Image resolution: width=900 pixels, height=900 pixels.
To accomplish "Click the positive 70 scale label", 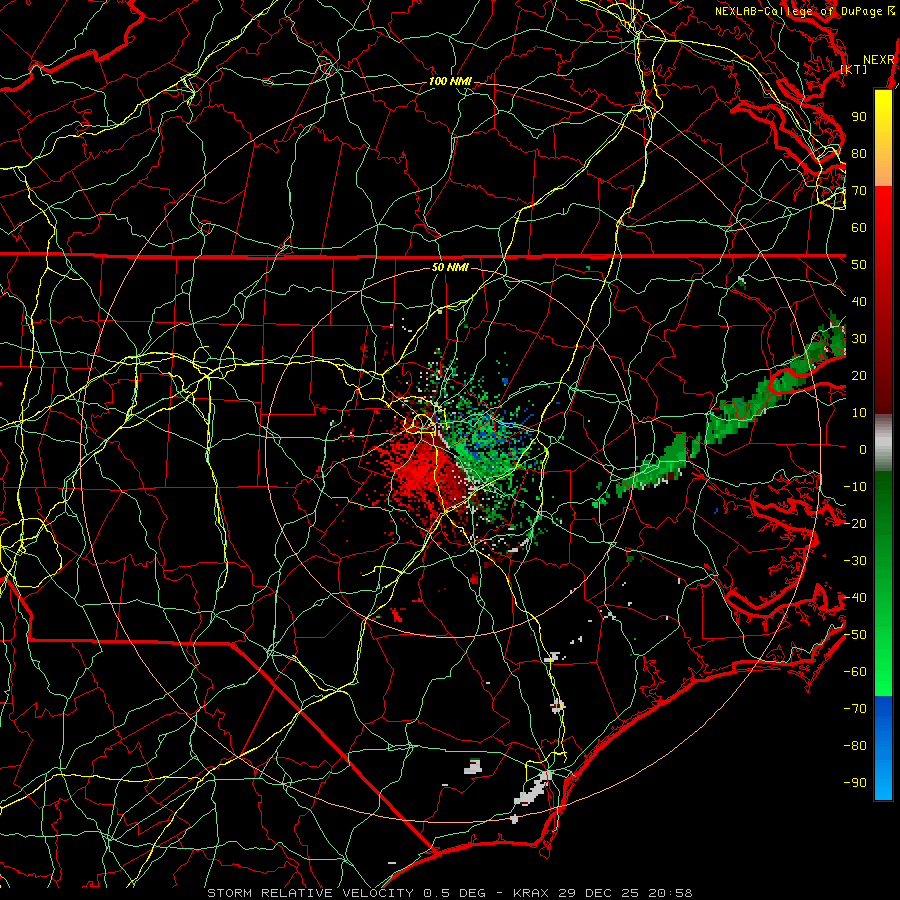I will point(859,190).
